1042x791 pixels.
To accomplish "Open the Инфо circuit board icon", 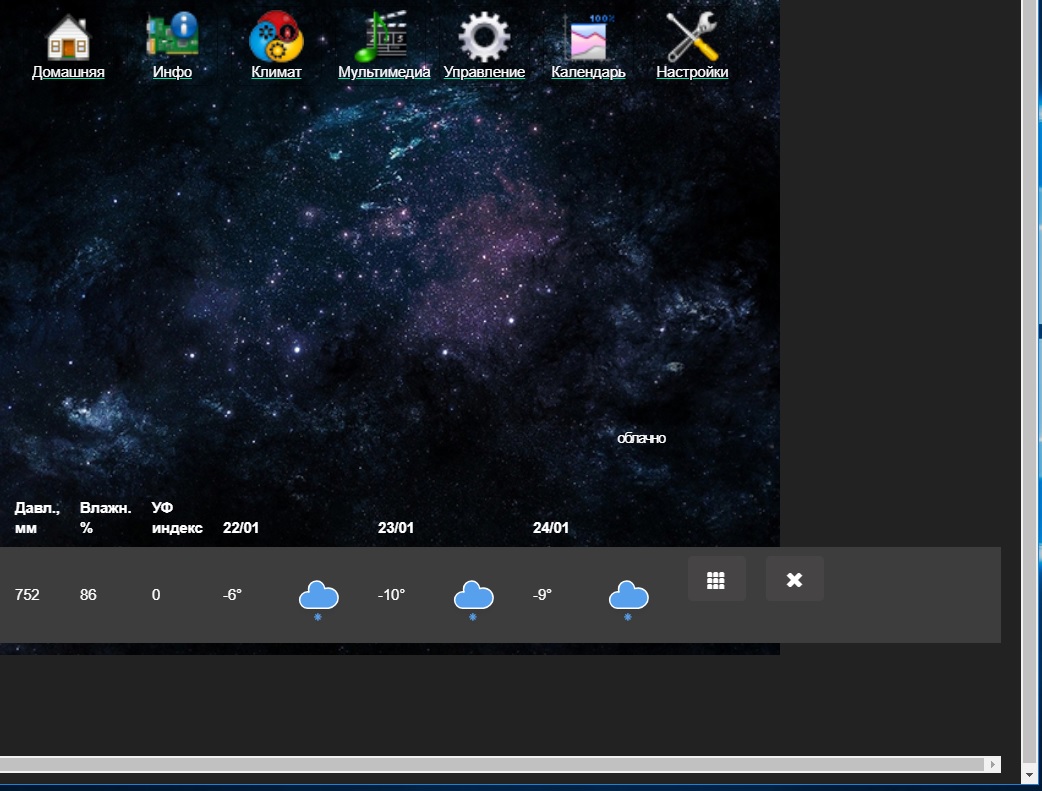I will click(x=172, y=36).
